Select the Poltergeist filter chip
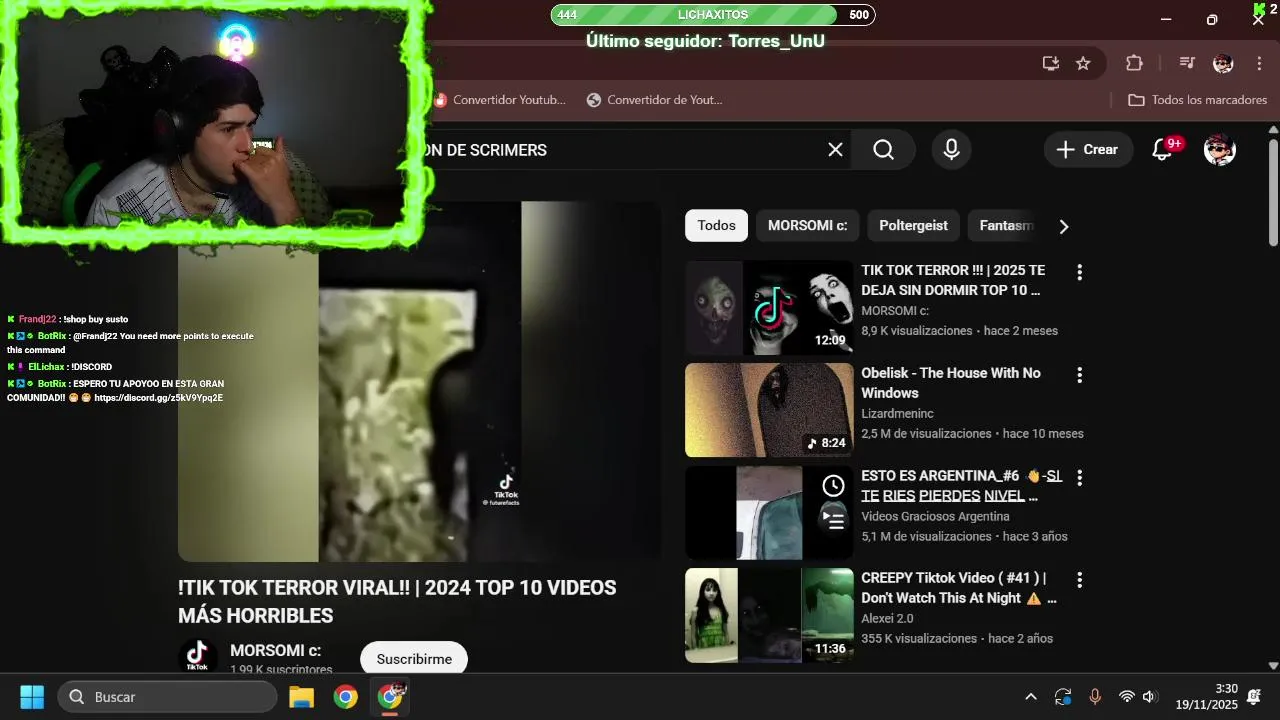This screenshot has width=1280, height=720. pyautogui.click(x=913, y=226)
